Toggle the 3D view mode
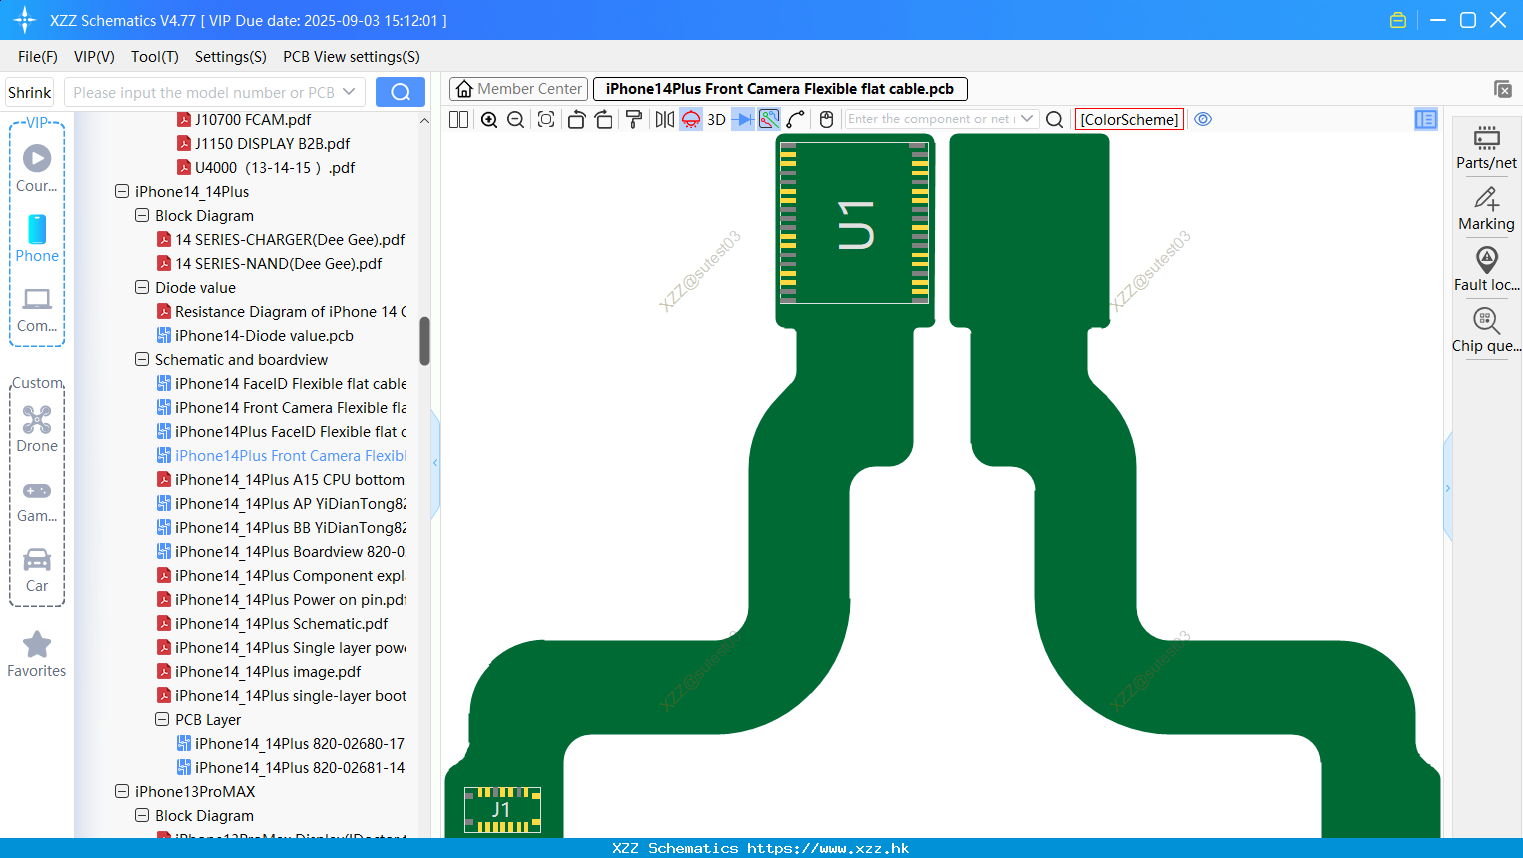 point(716,120)
